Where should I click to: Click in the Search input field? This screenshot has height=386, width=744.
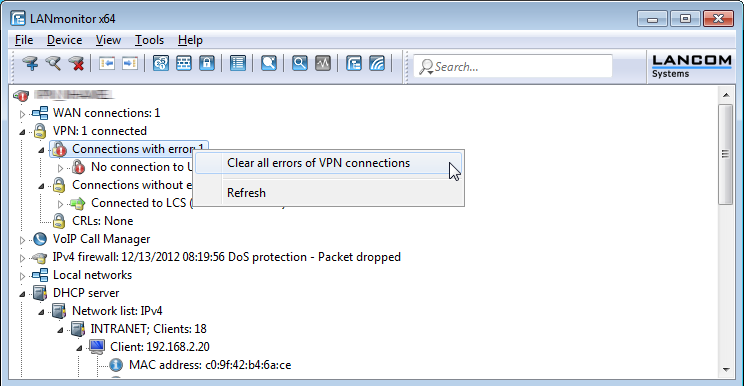pyautogui.click(x=513, y=66)
